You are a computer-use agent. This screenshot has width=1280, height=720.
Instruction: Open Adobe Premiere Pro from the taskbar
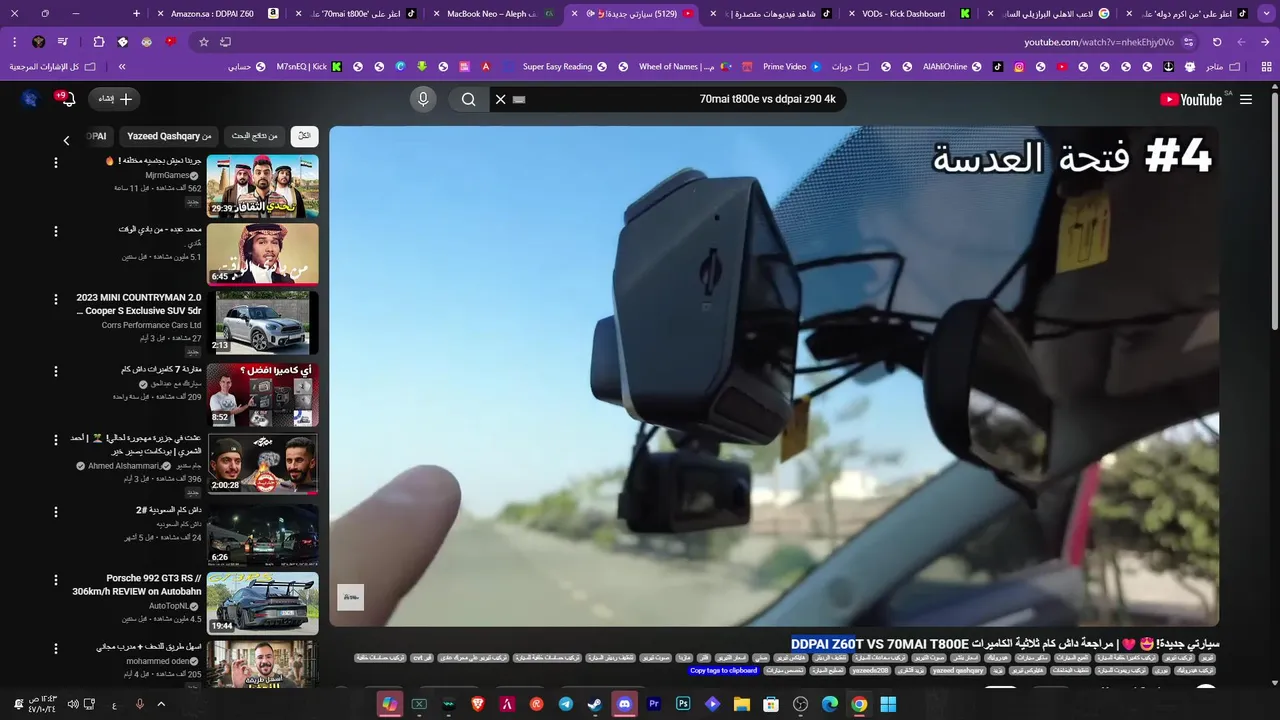(654, 704)
